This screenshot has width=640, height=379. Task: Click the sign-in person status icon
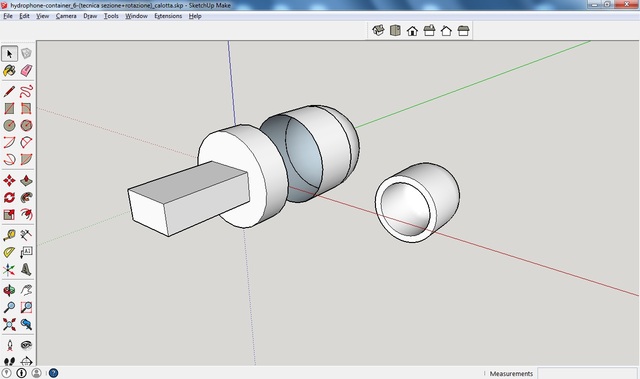pos(36,372)
